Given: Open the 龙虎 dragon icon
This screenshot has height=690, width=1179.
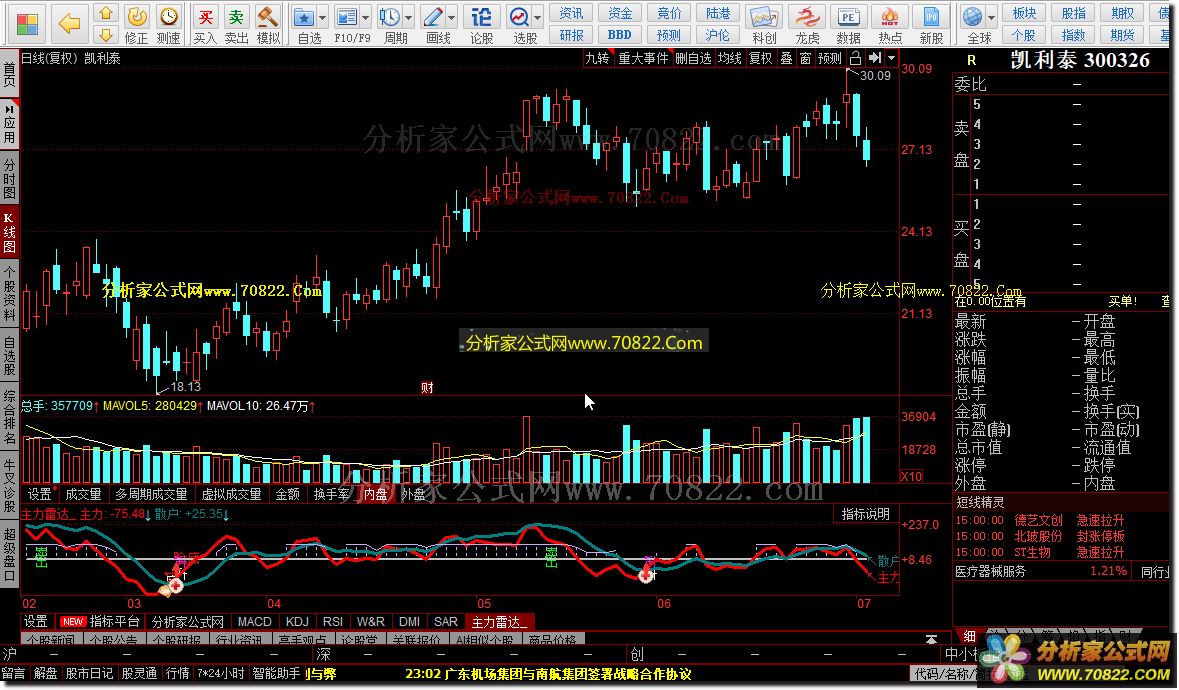Looking at the screenshot, I should click(x=807, y=17).
